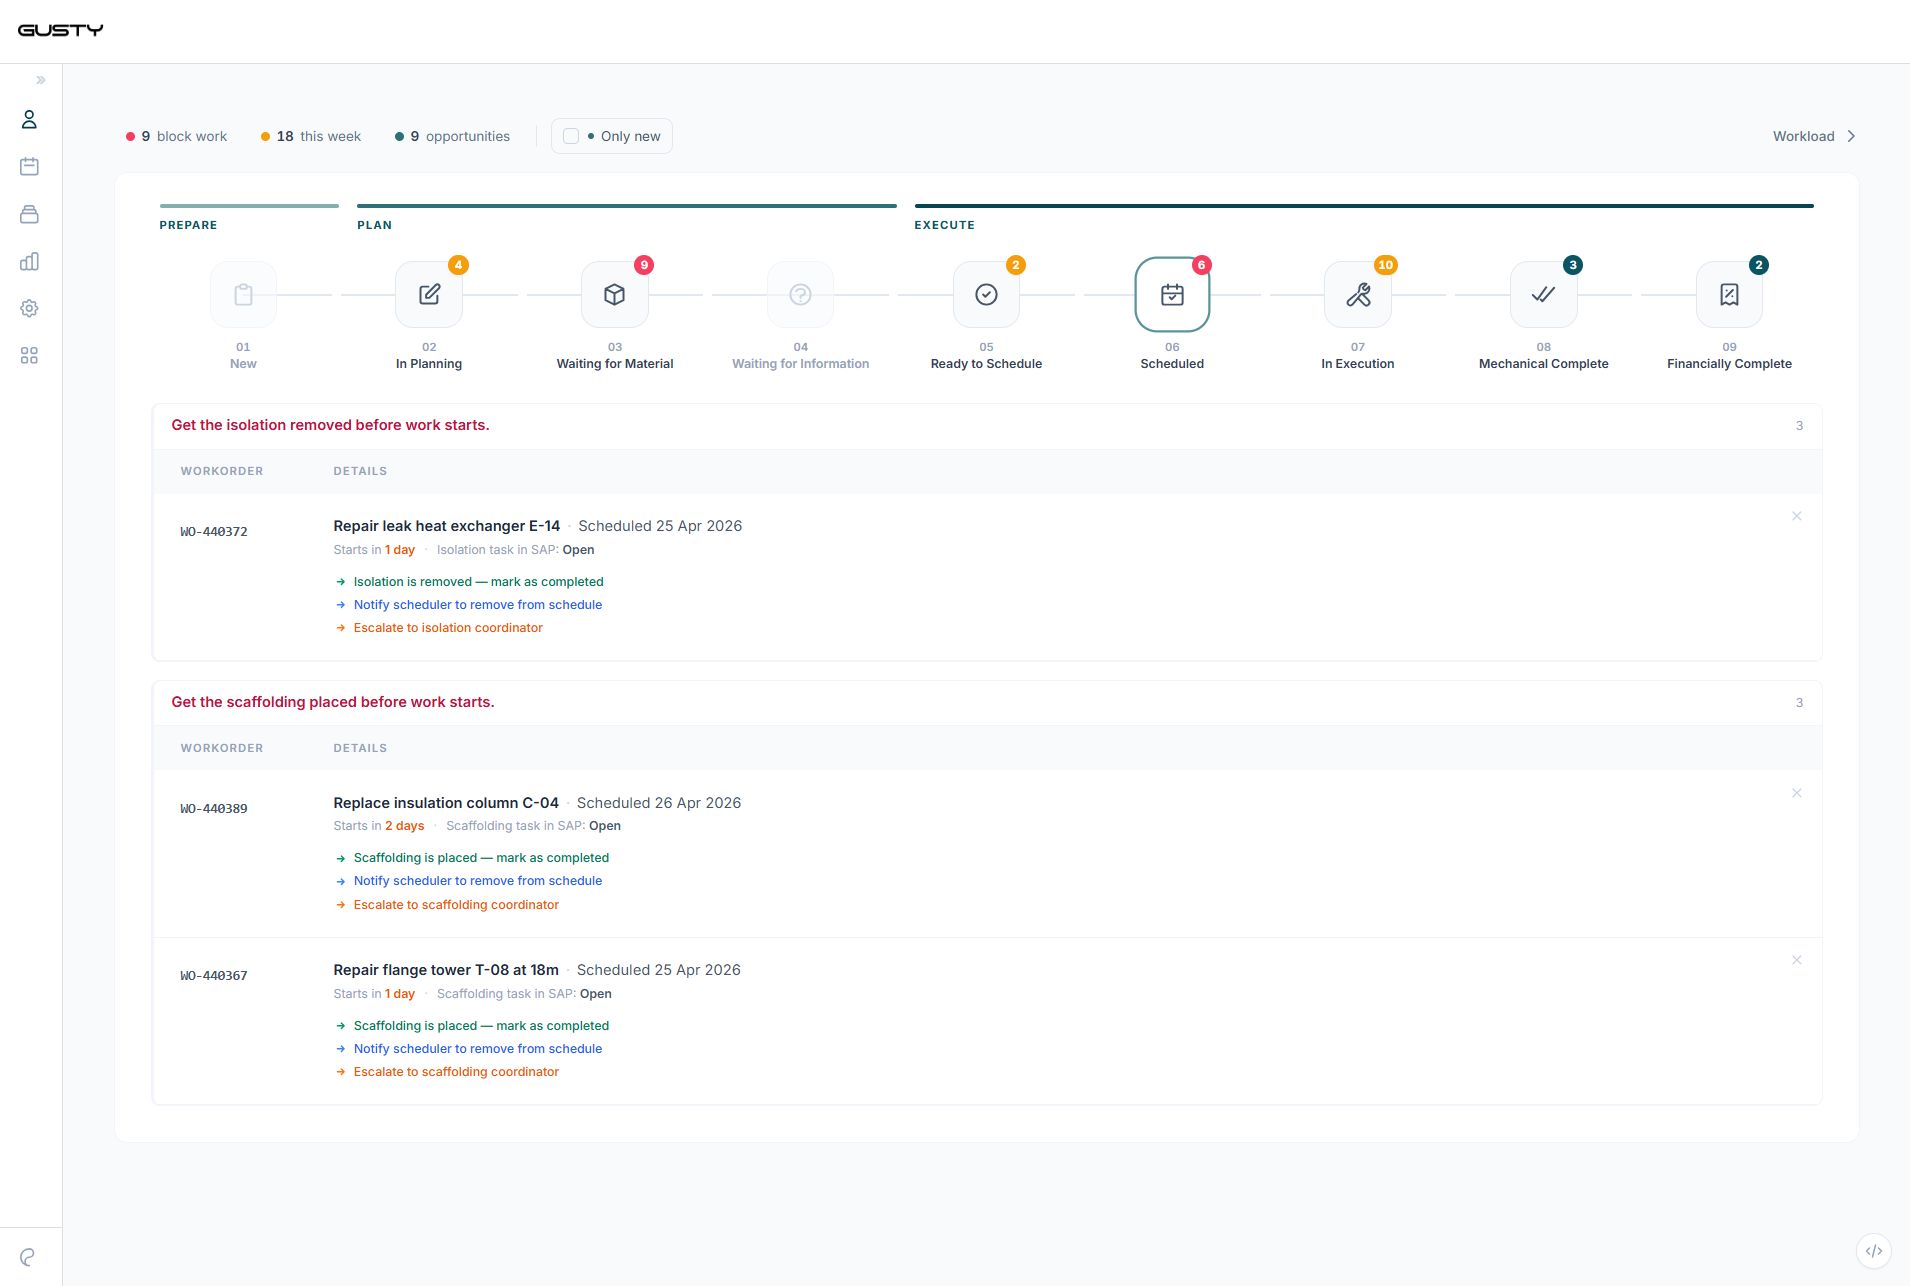1910x1286 pixels.
Task: Mark scaffolding placed as completed for T-08
Action: tap(472, 1026)
